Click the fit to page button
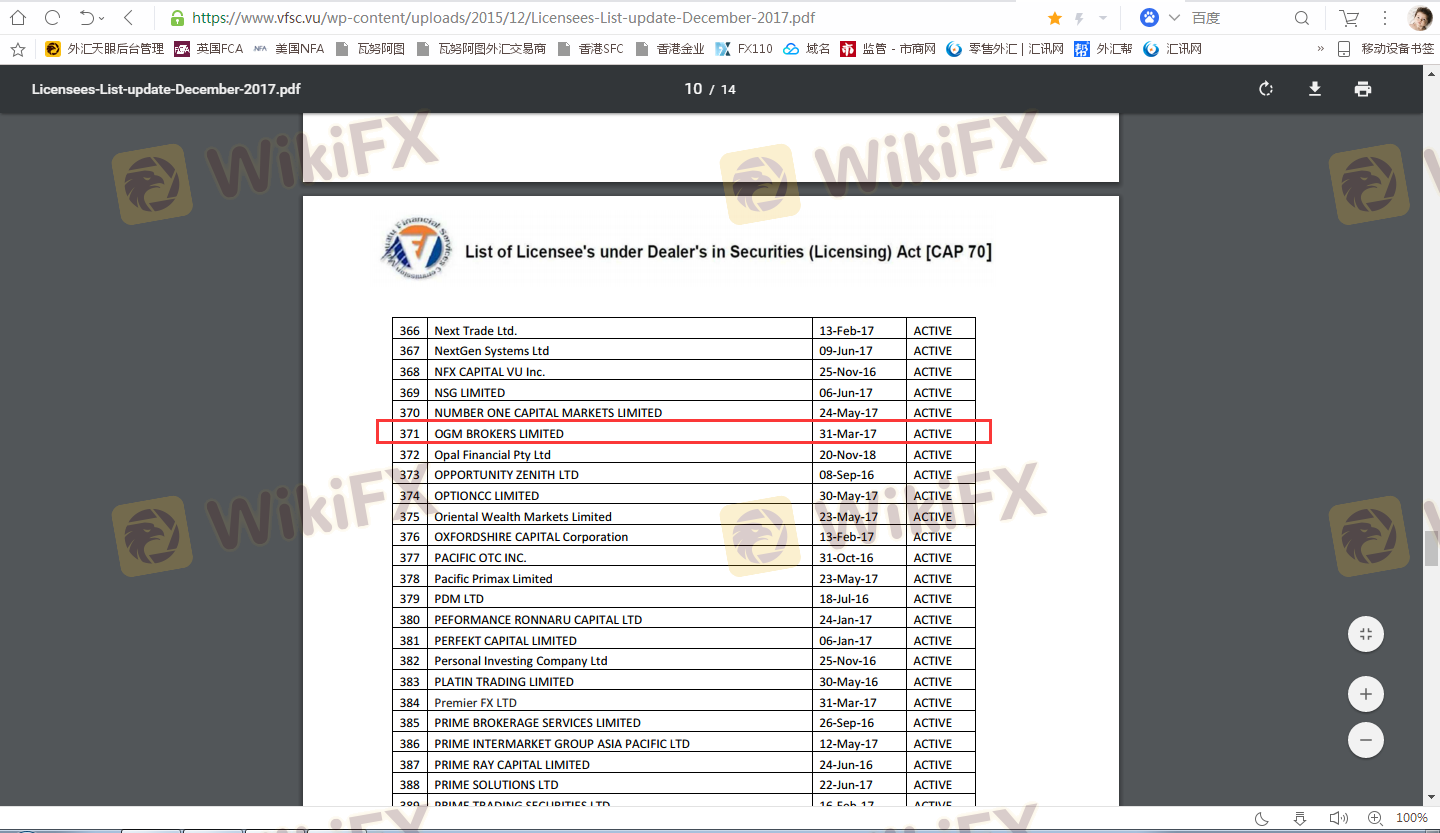 (x=1365, y=635)
